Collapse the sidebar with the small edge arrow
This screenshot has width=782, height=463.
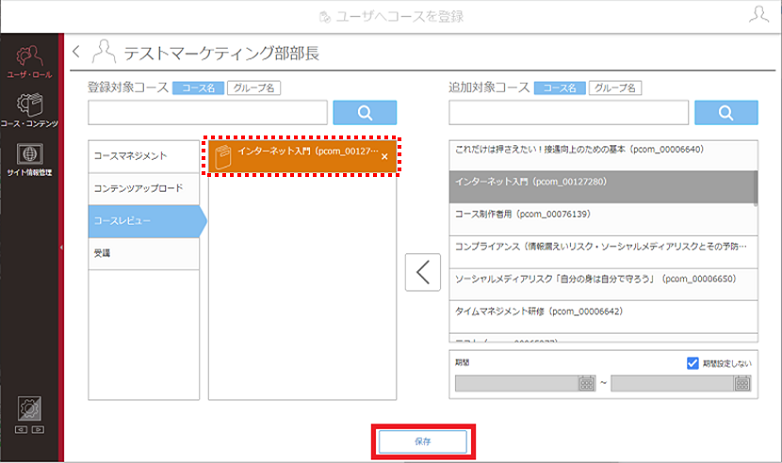point(61,247)
